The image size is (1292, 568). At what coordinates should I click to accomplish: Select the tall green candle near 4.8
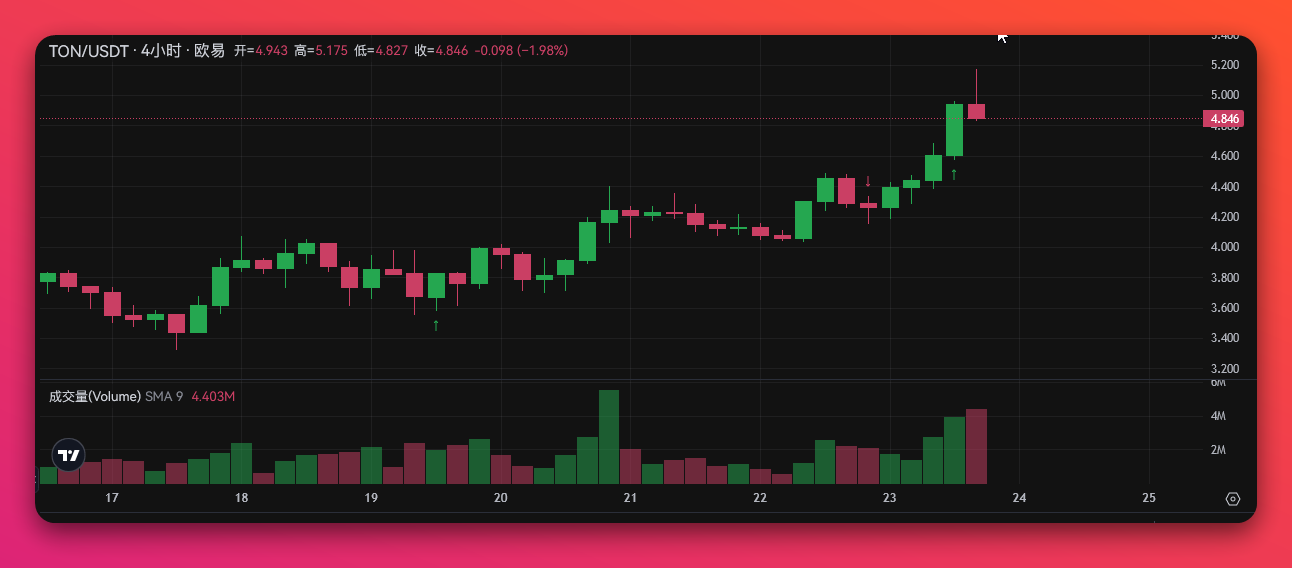tap(954, 130)
